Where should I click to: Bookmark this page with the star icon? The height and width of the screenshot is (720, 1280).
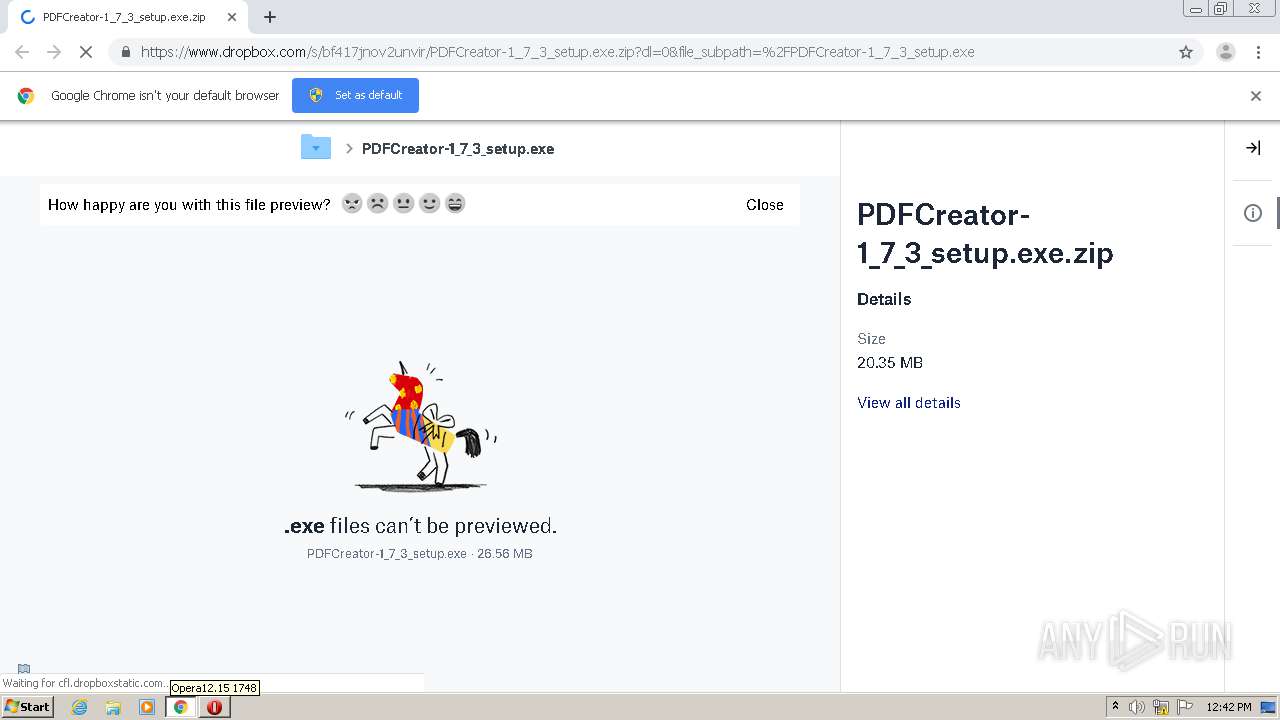[1186, 52]
